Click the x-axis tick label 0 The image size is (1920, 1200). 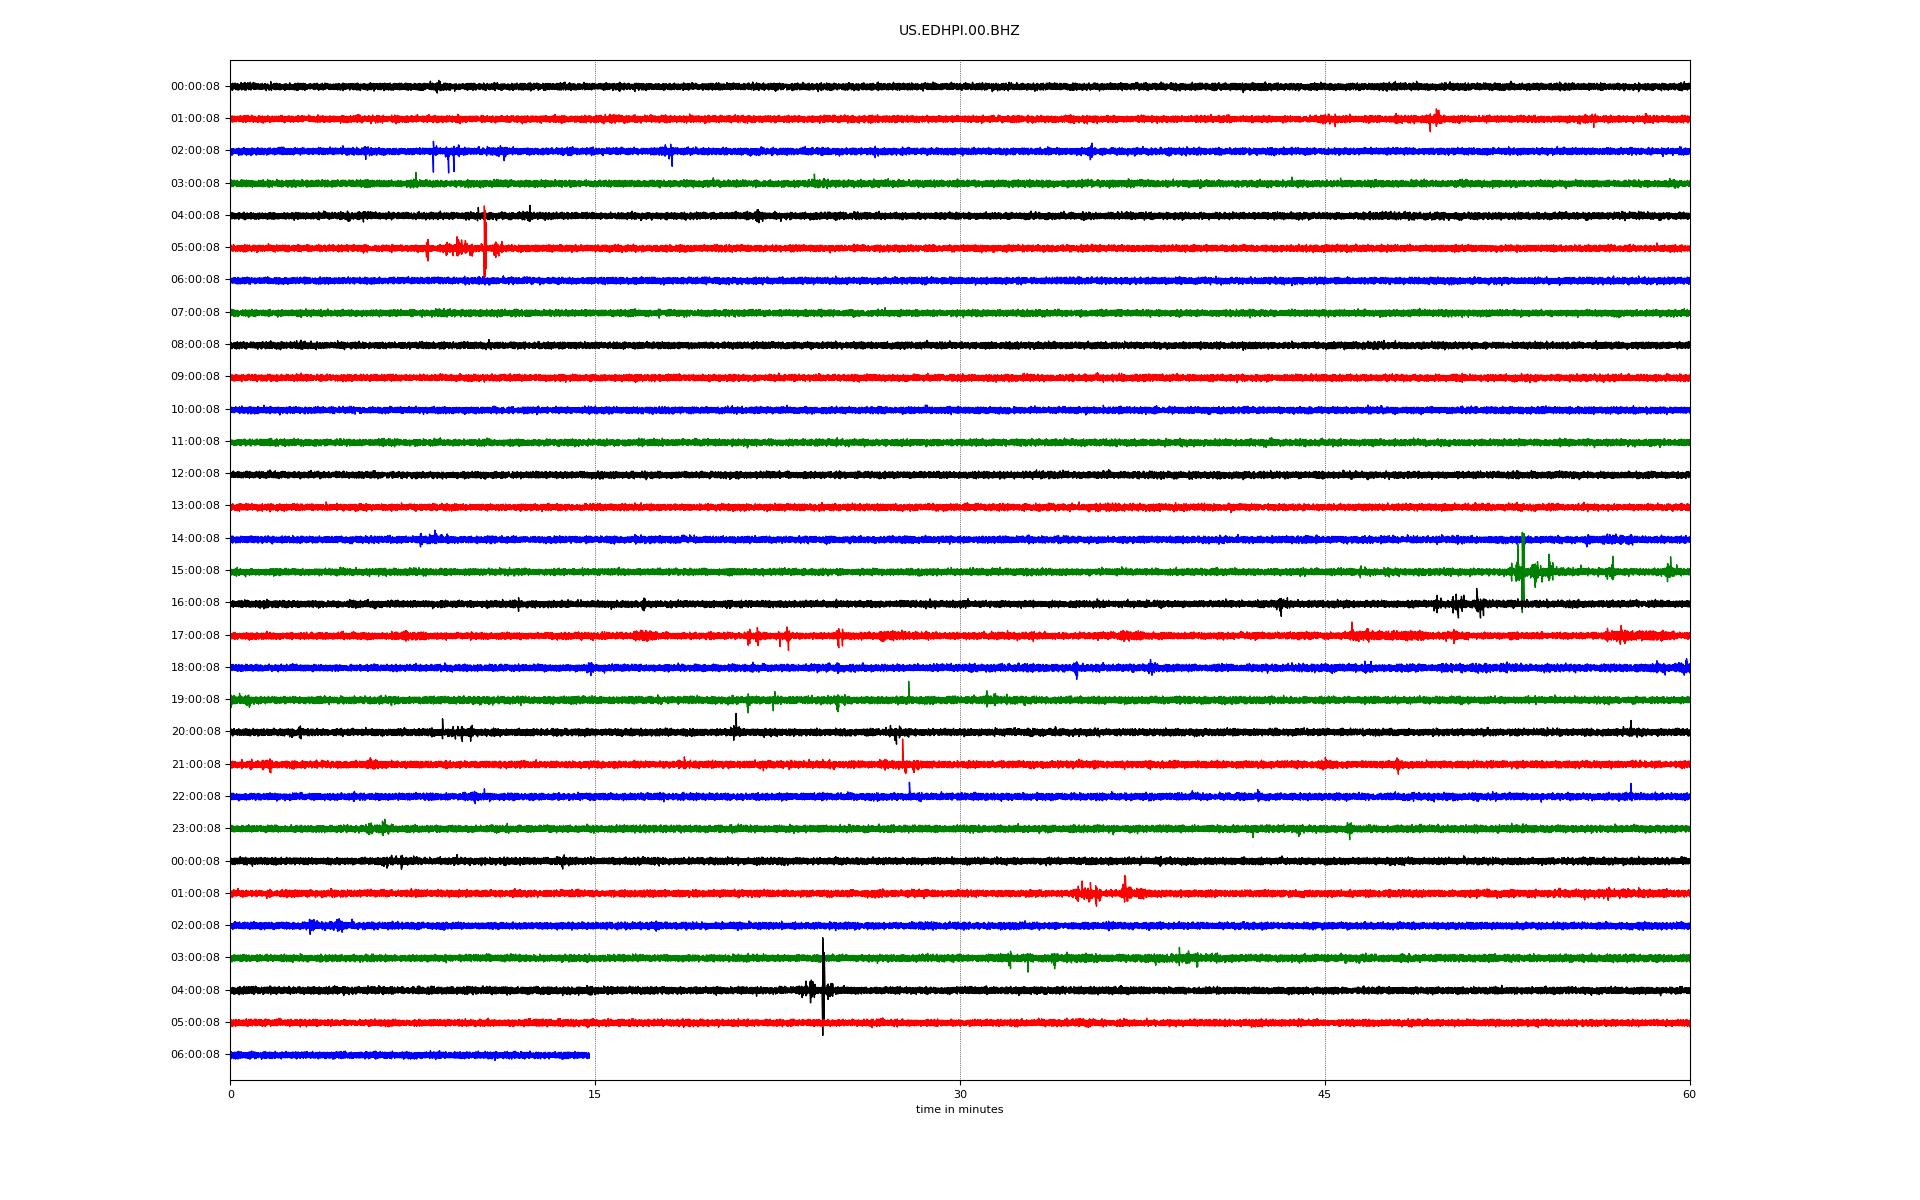(231, 1095)
